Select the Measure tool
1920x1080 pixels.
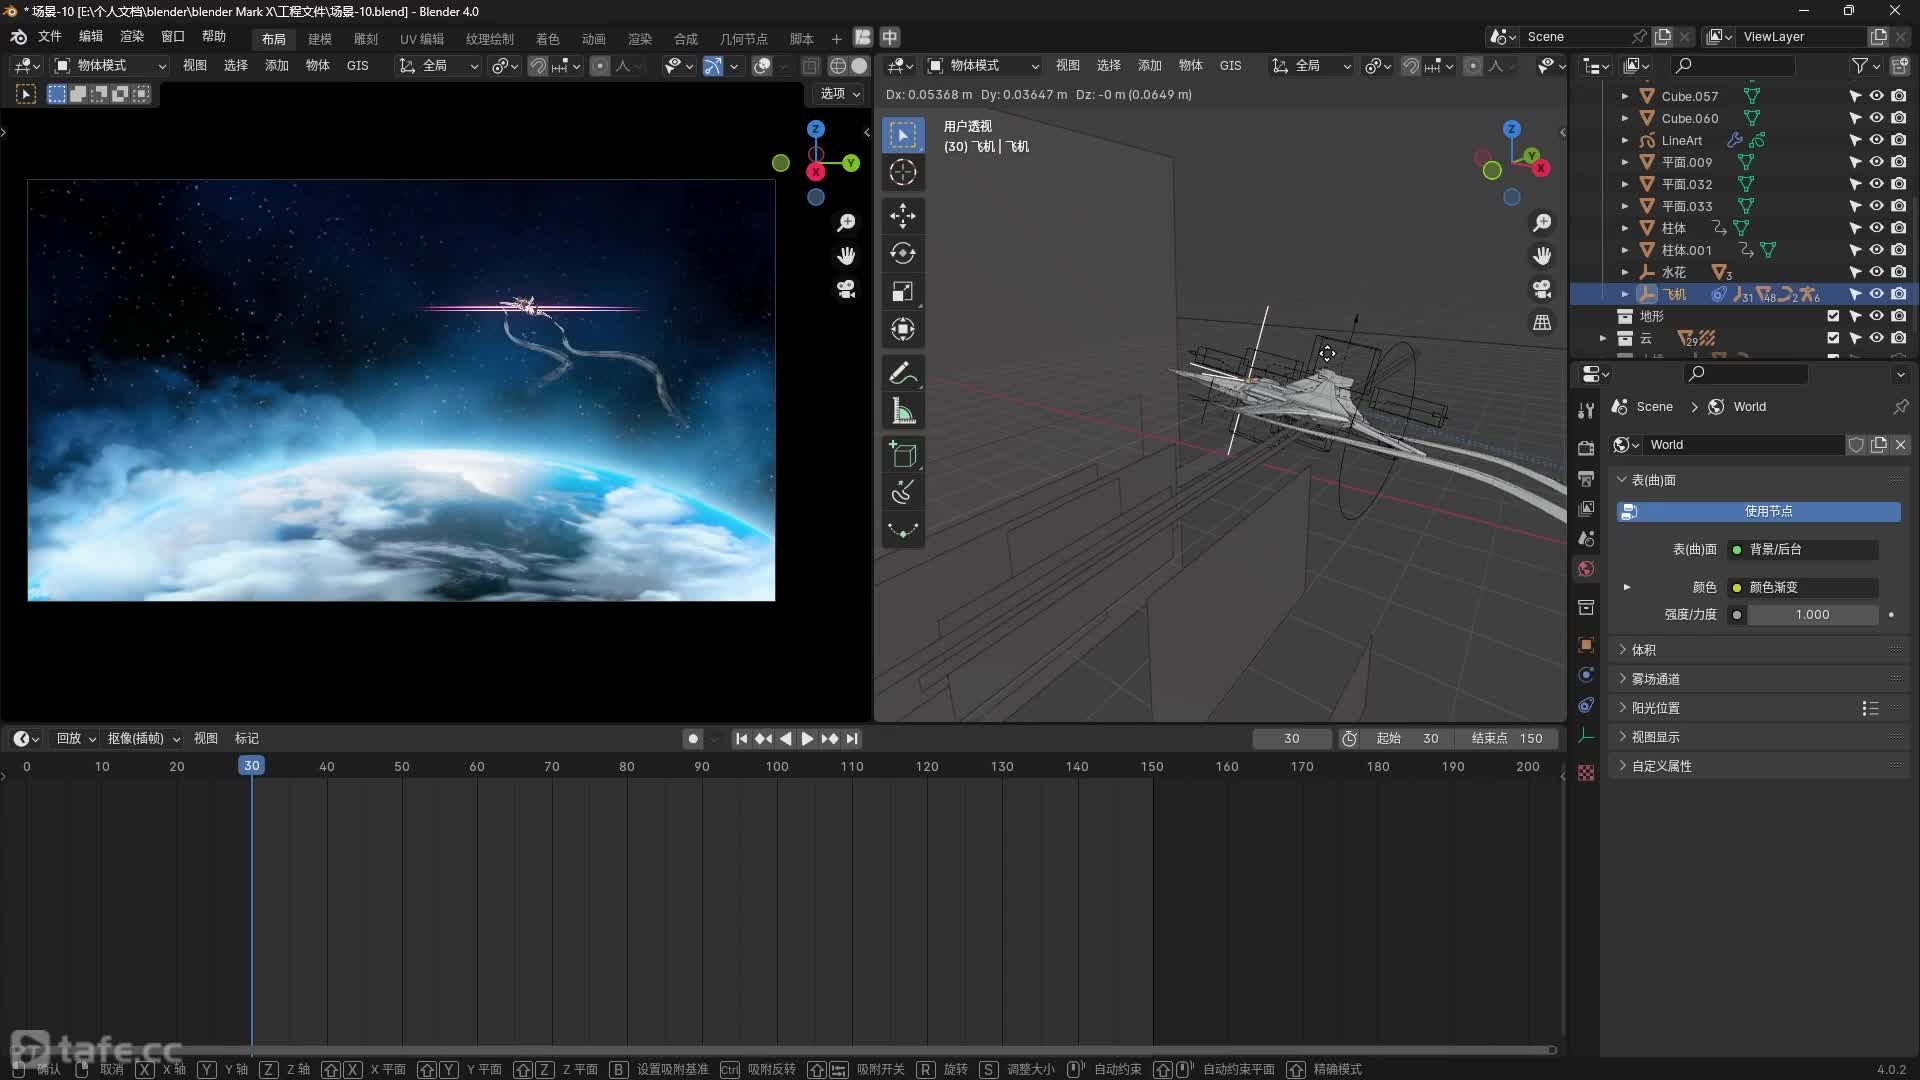pos(902,412)
